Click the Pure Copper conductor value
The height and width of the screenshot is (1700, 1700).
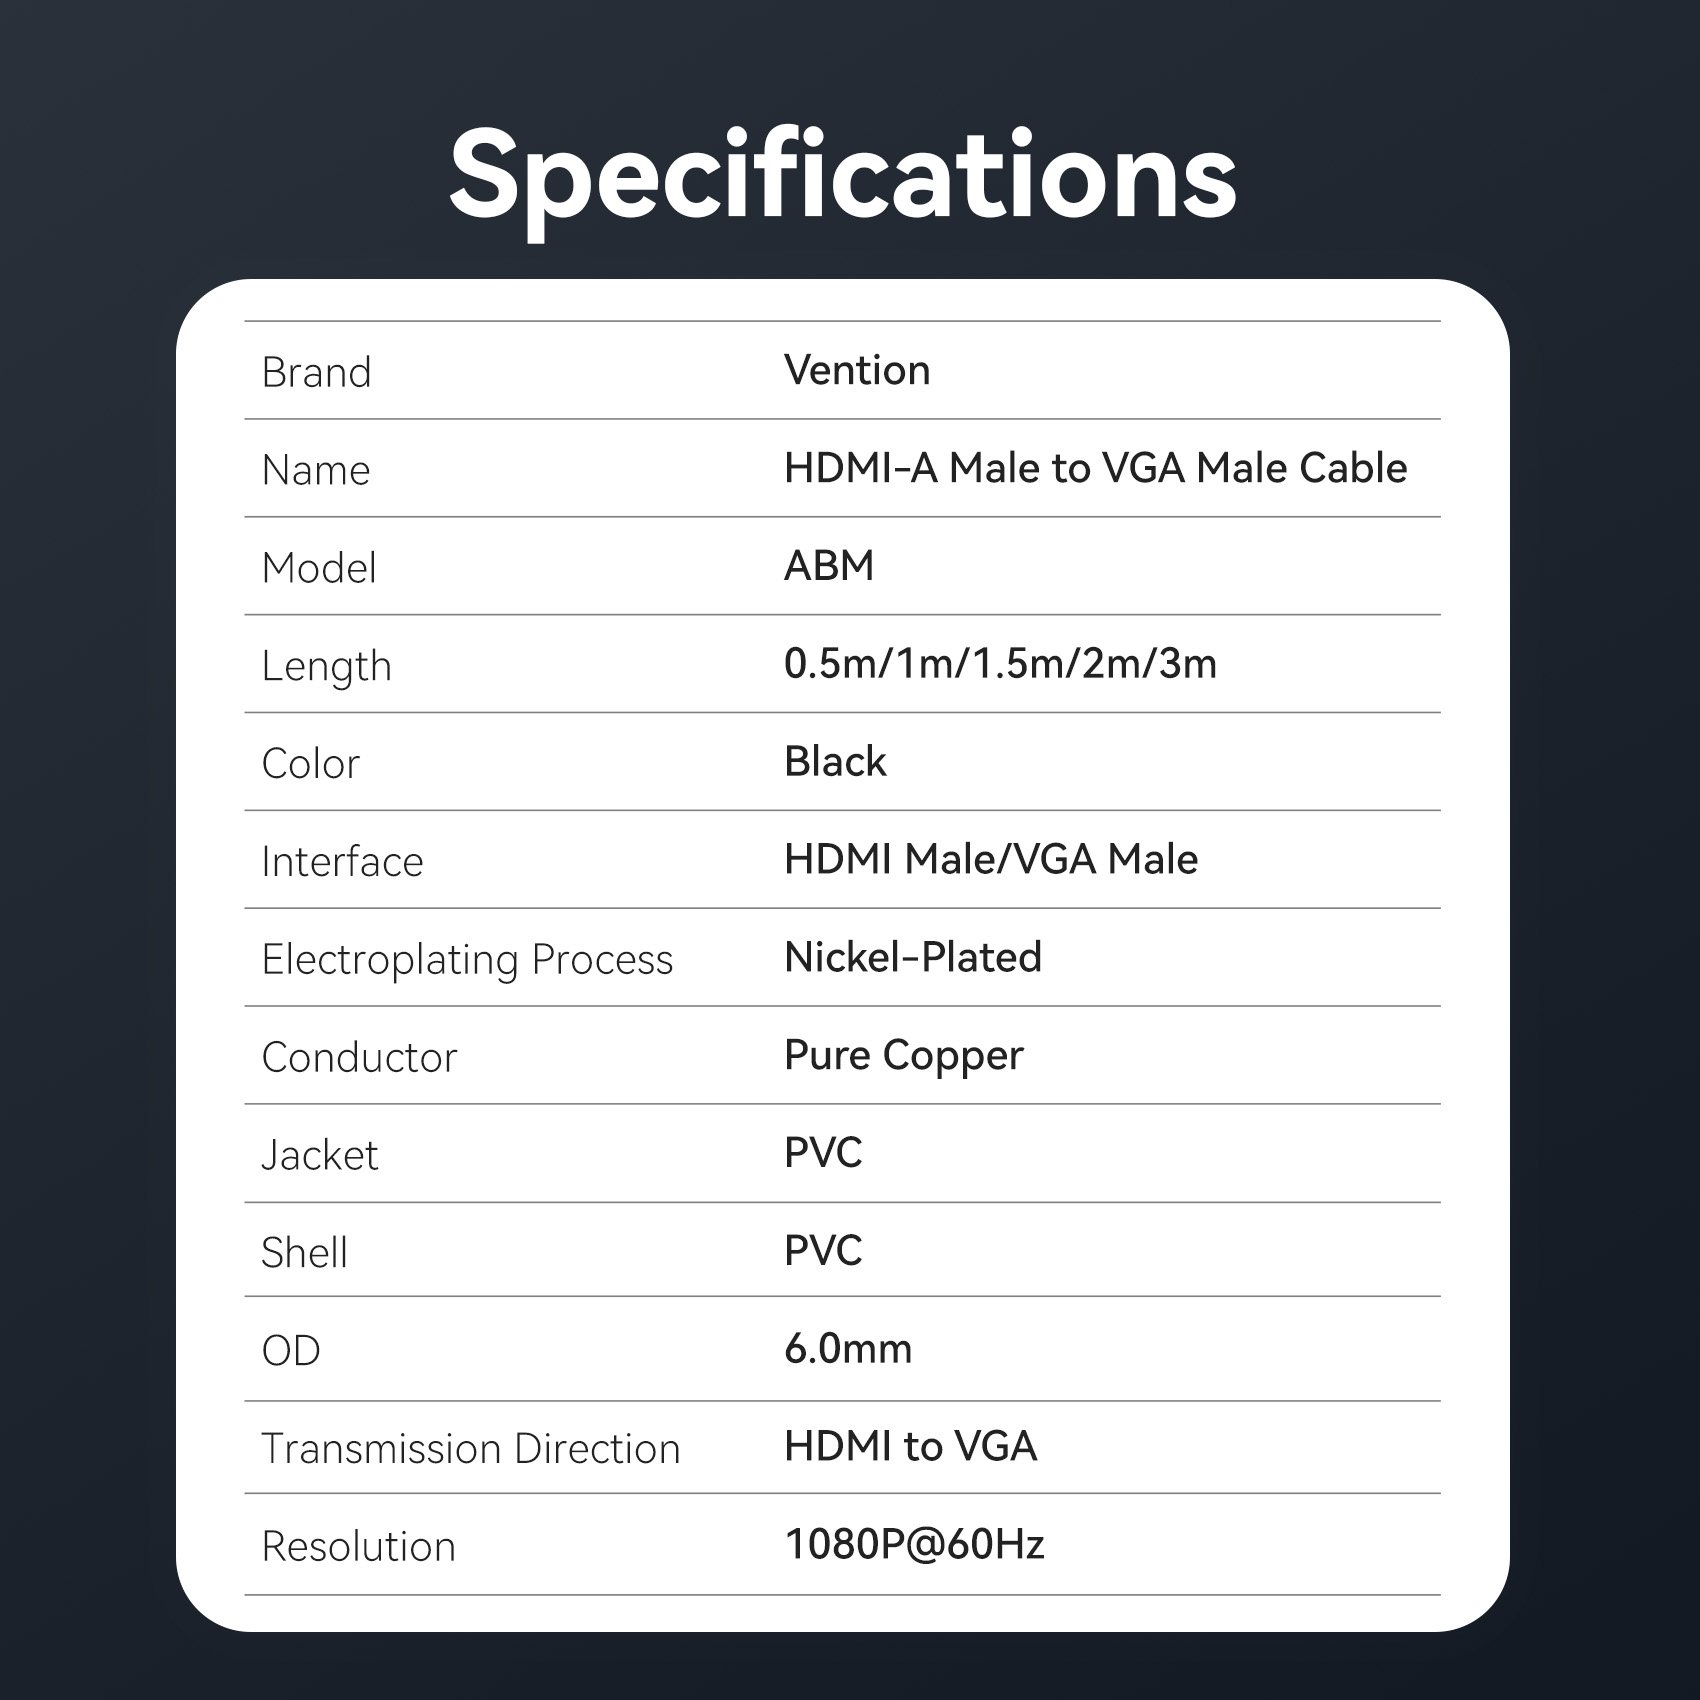click(903, 1056)
